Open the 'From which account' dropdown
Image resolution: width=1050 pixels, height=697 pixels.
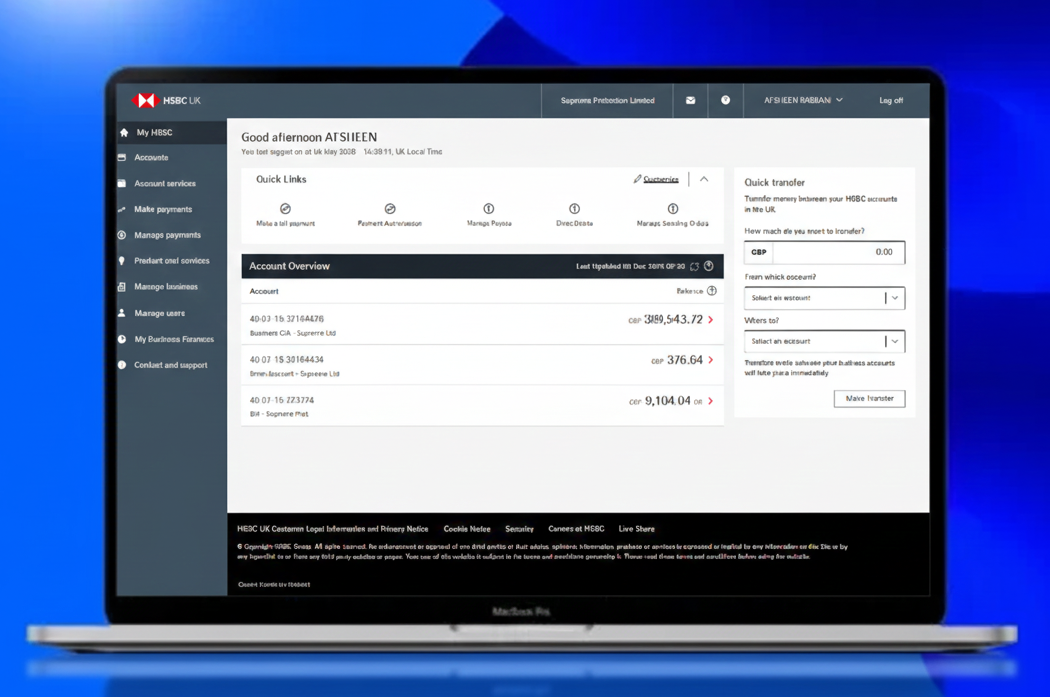(824, 298)
